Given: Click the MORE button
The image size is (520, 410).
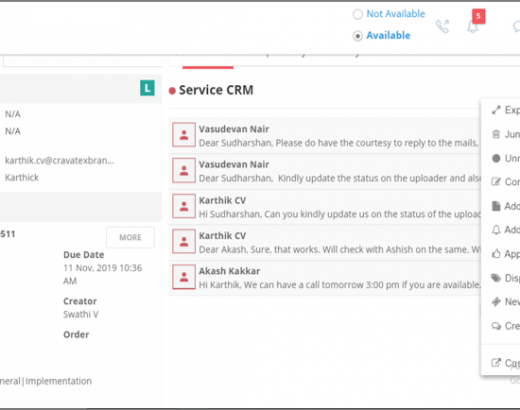Looking at the screenshot, I should (130, 237).
